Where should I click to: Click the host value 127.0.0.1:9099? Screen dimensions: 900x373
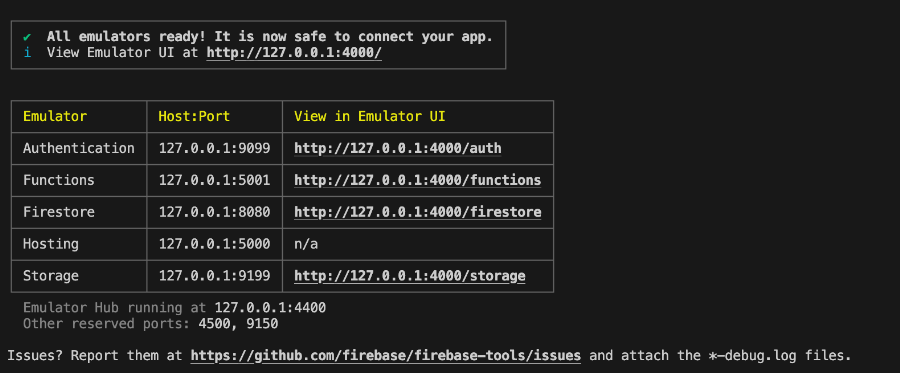coord(214,148)
